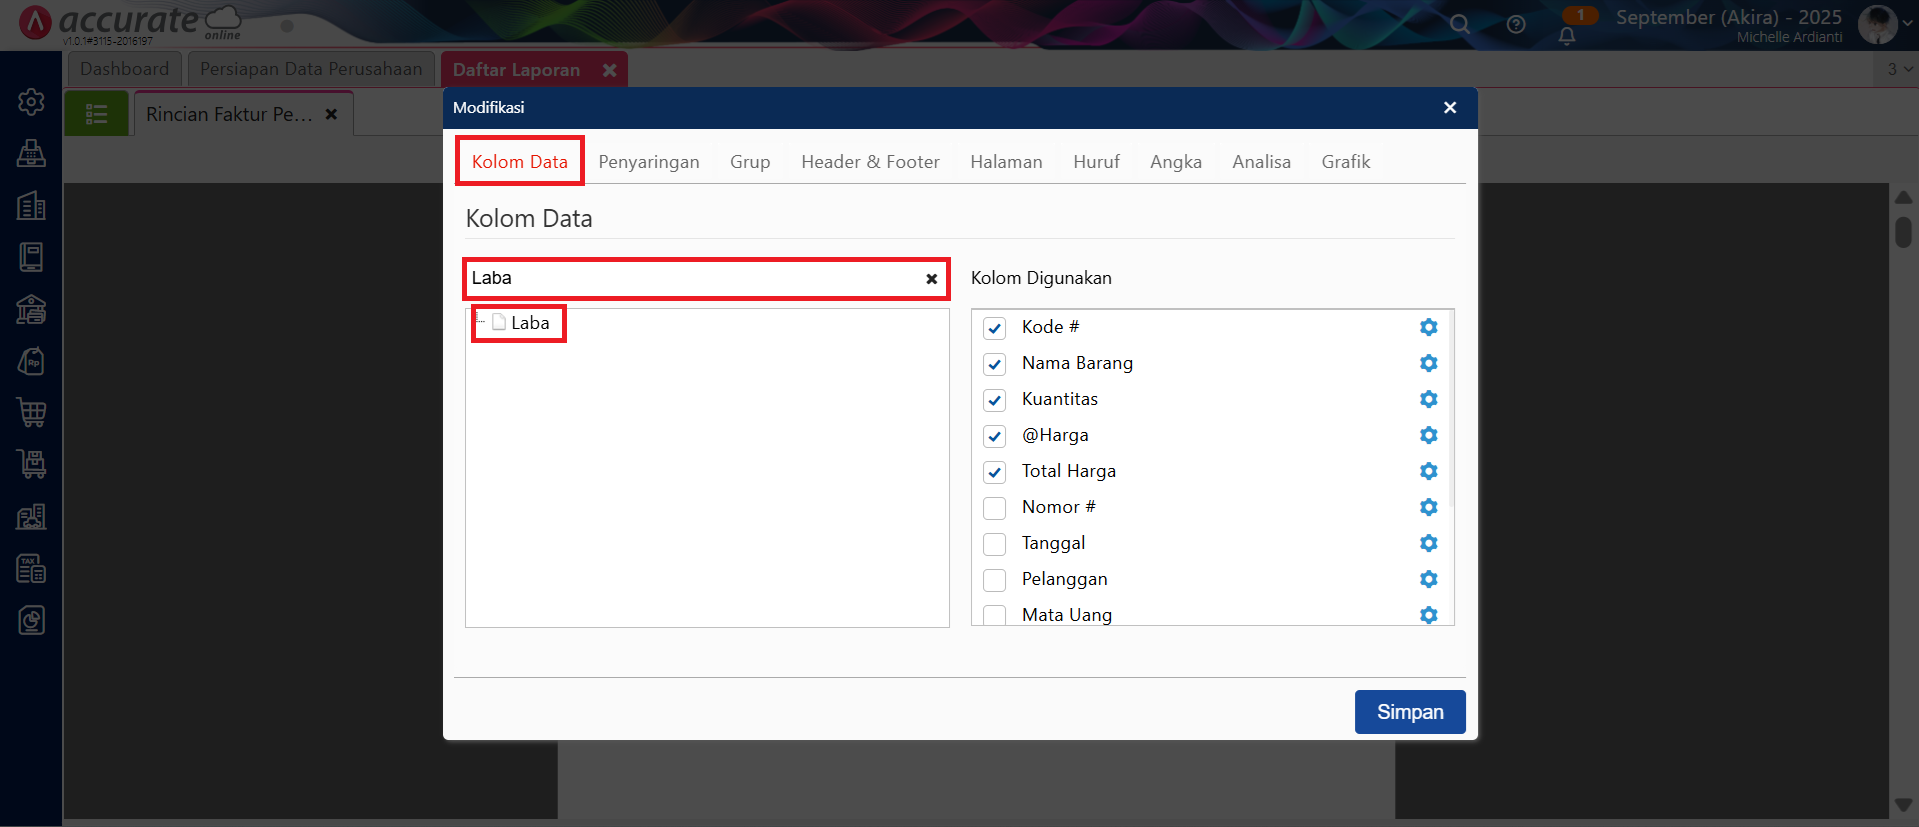Open the settings gear in left sidebar
This screenshot has width=1919, height=827.
coord(31,102)
